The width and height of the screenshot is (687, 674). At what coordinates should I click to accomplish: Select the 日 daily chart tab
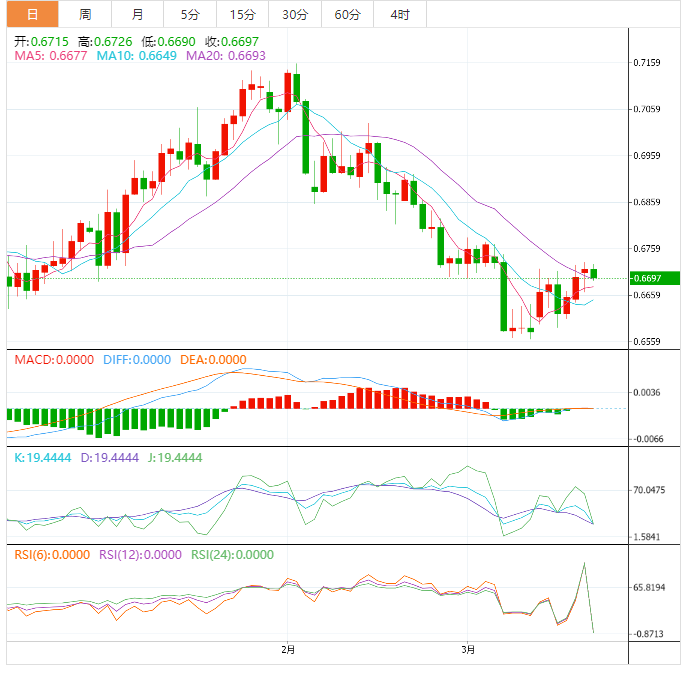(x=32, y=14)
